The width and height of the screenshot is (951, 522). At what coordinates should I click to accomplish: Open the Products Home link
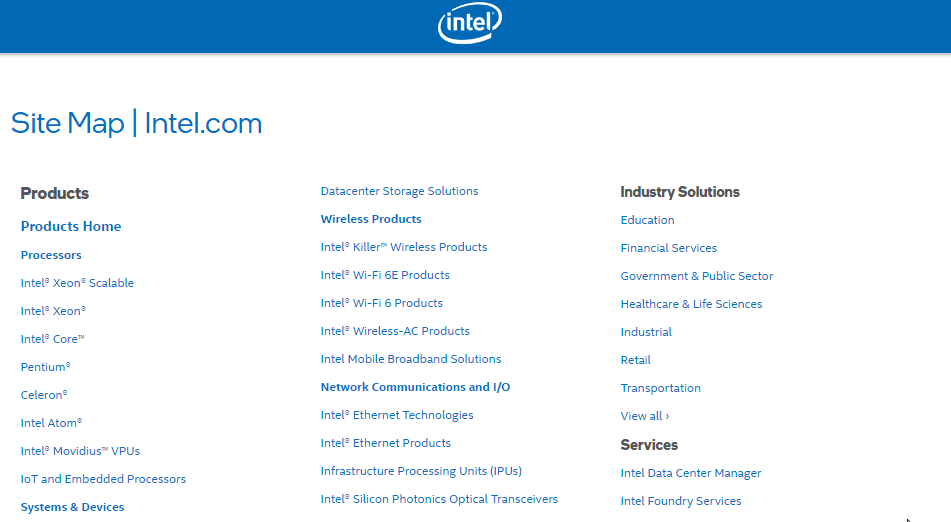(71, 226)
